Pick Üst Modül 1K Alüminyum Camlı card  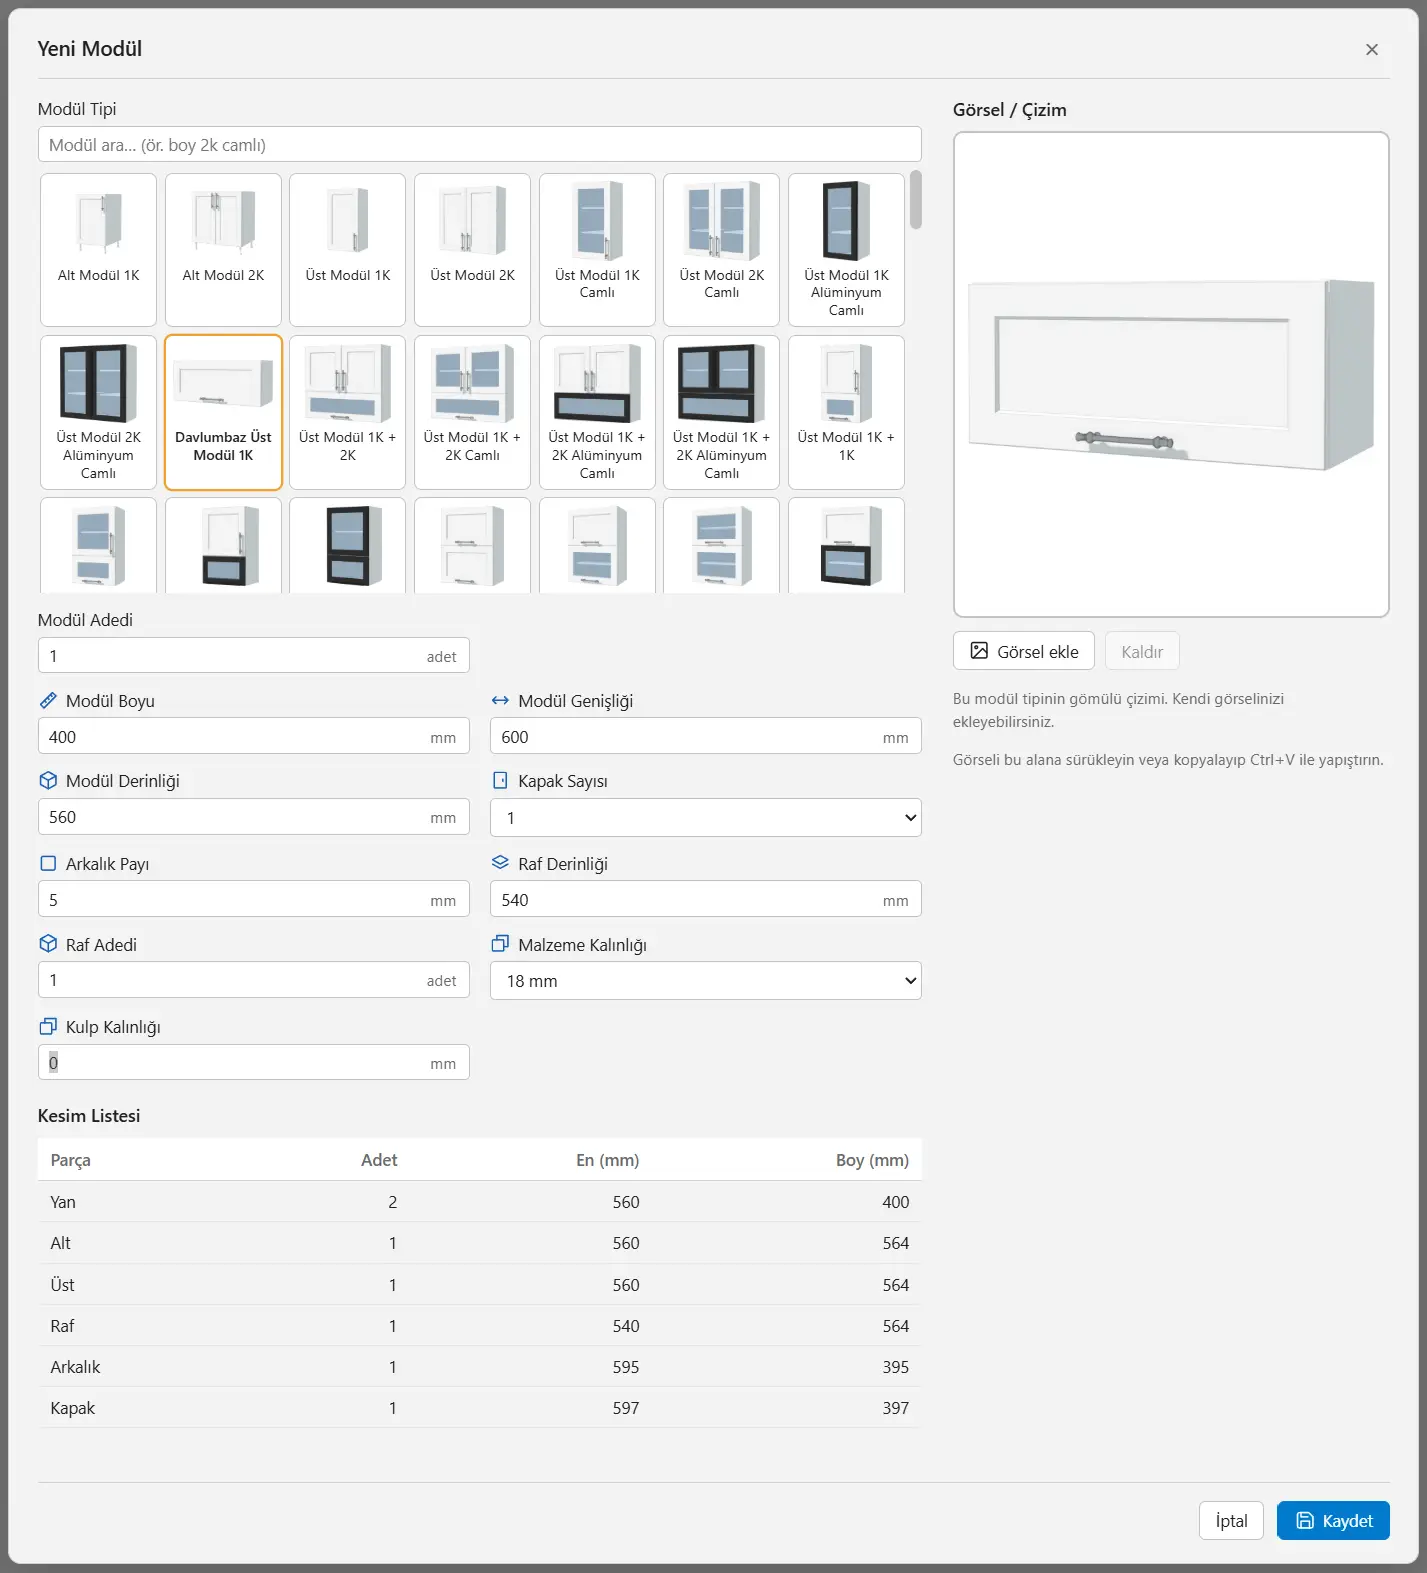click(x=846, y=250)
